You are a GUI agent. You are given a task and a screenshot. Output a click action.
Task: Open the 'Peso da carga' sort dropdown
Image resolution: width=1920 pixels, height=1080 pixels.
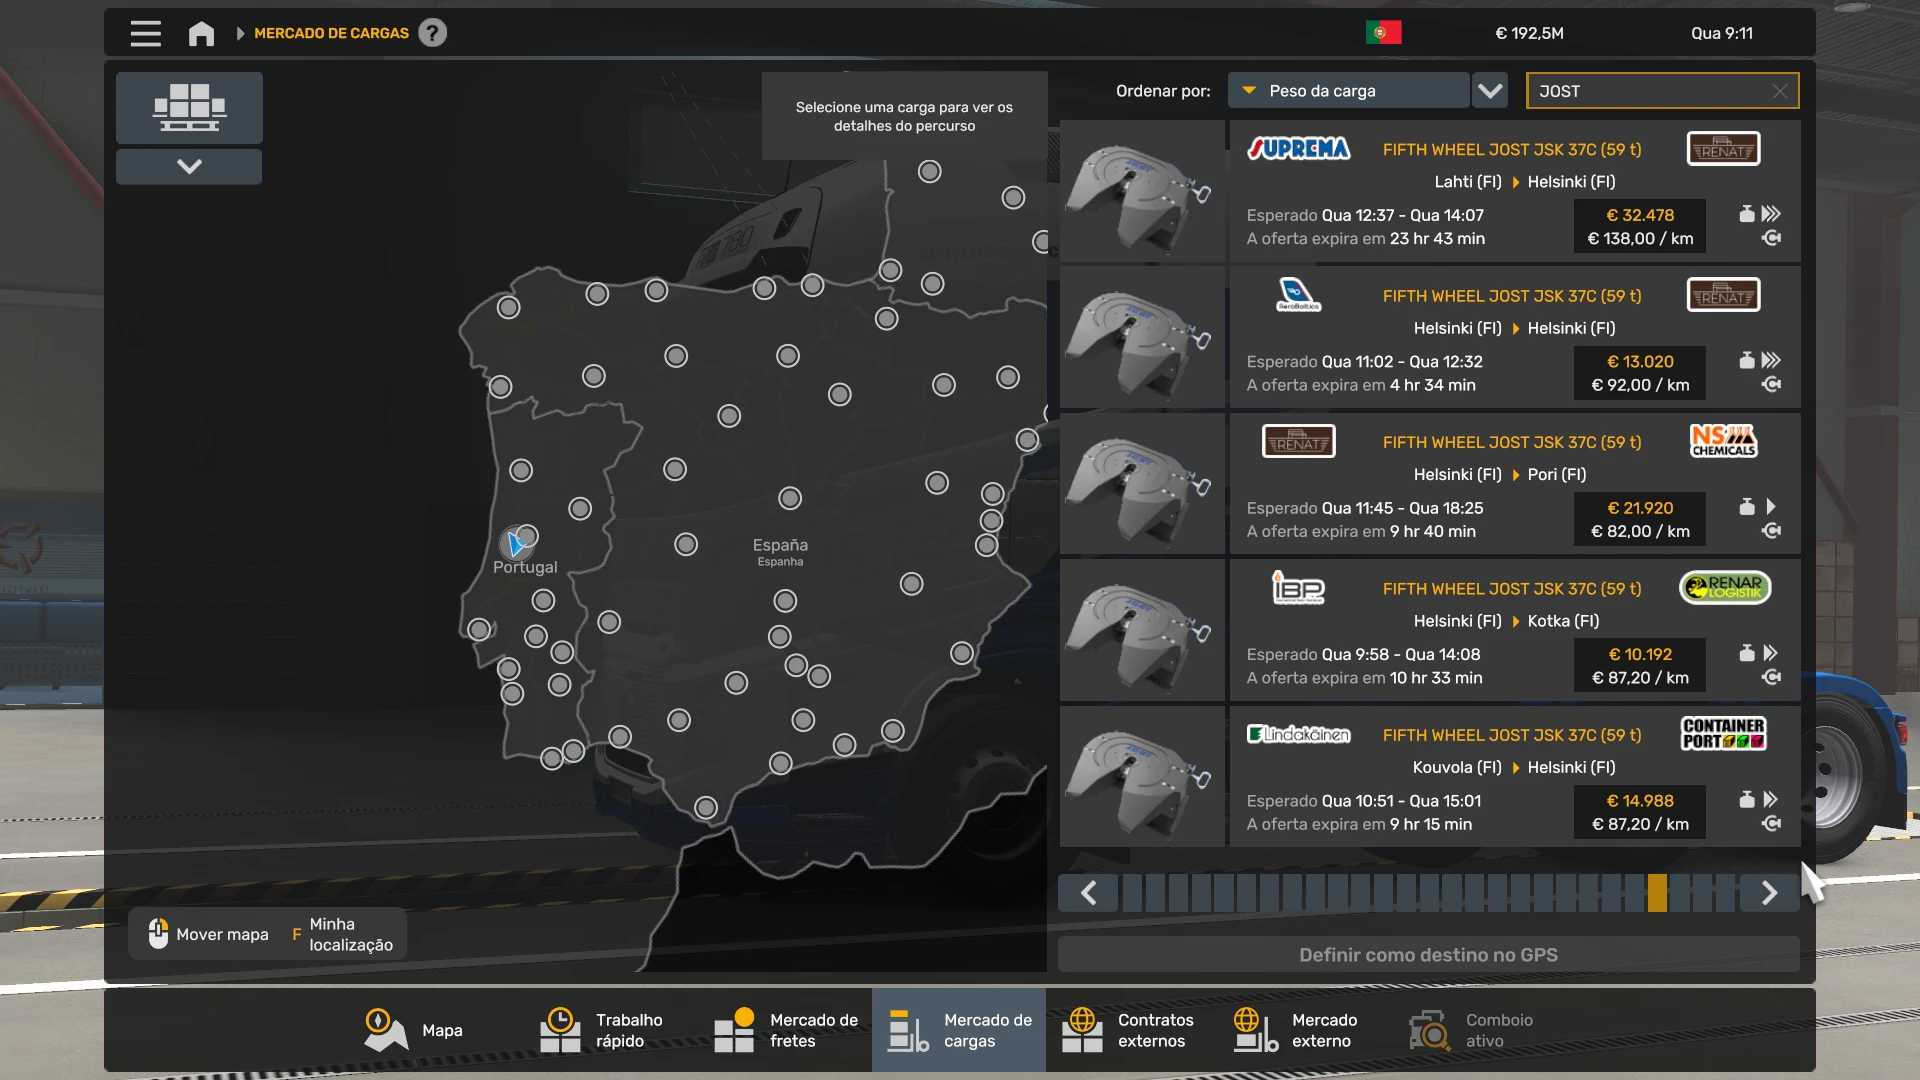click(x=1347, y=91)
